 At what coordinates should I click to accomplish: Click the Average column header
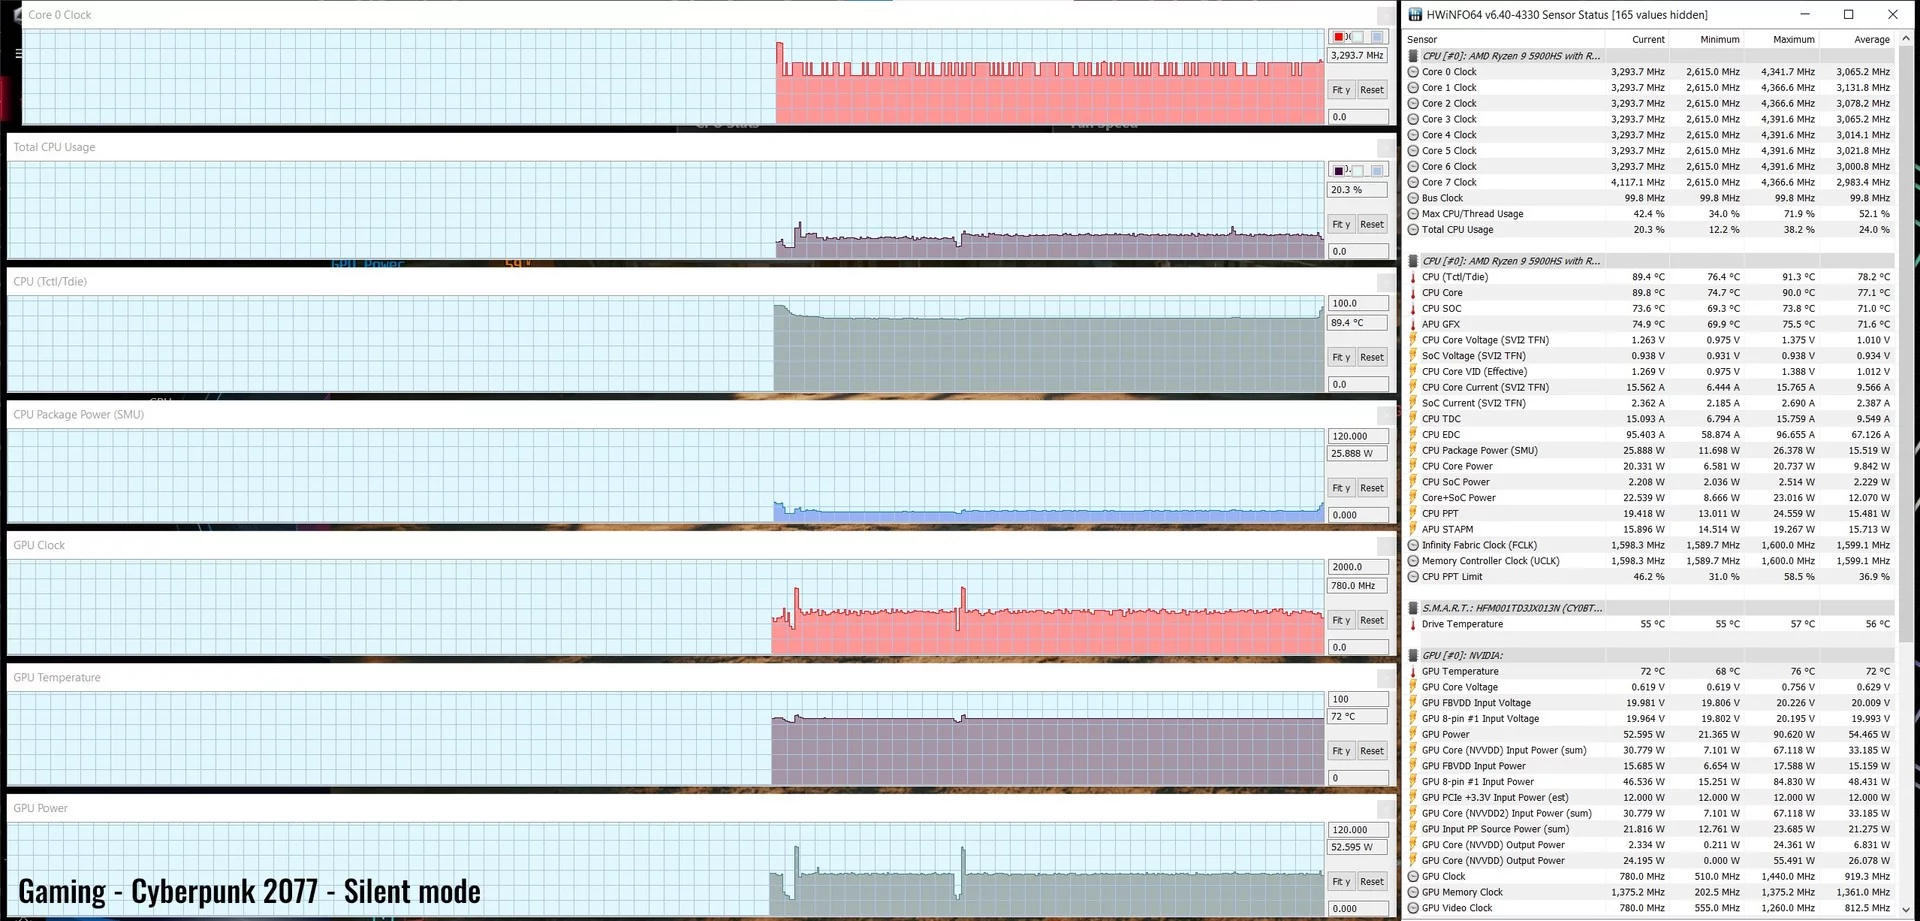[1871, 39]
